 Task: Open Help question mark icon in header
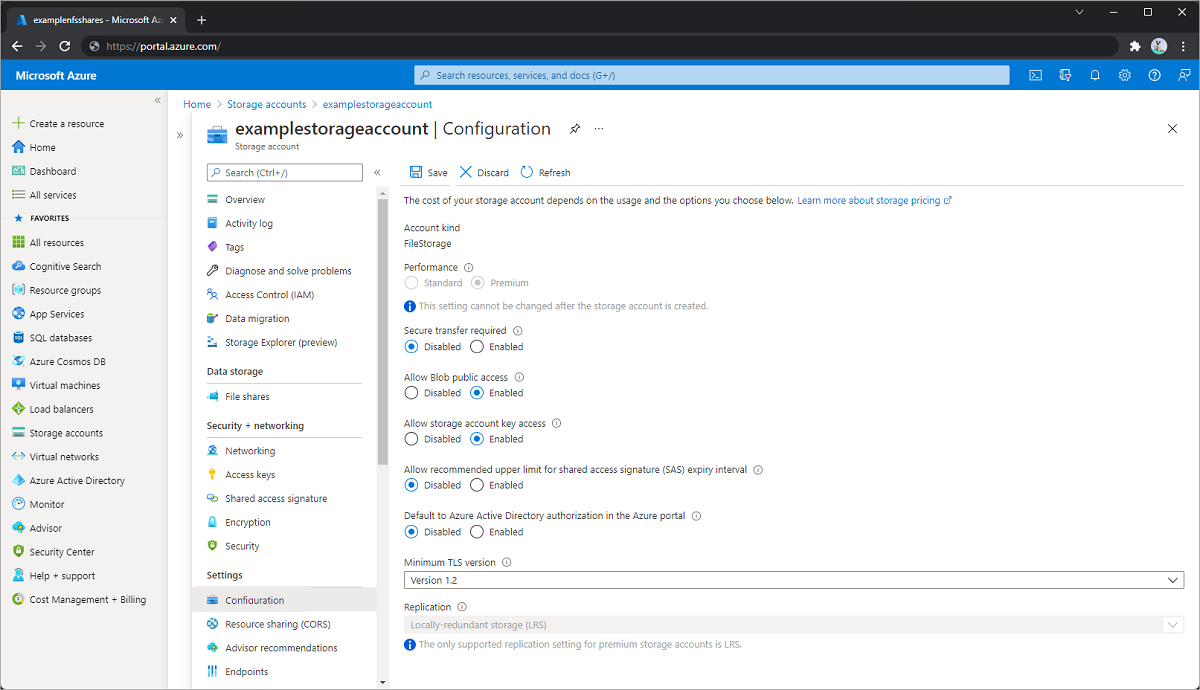click(1155, 75)
